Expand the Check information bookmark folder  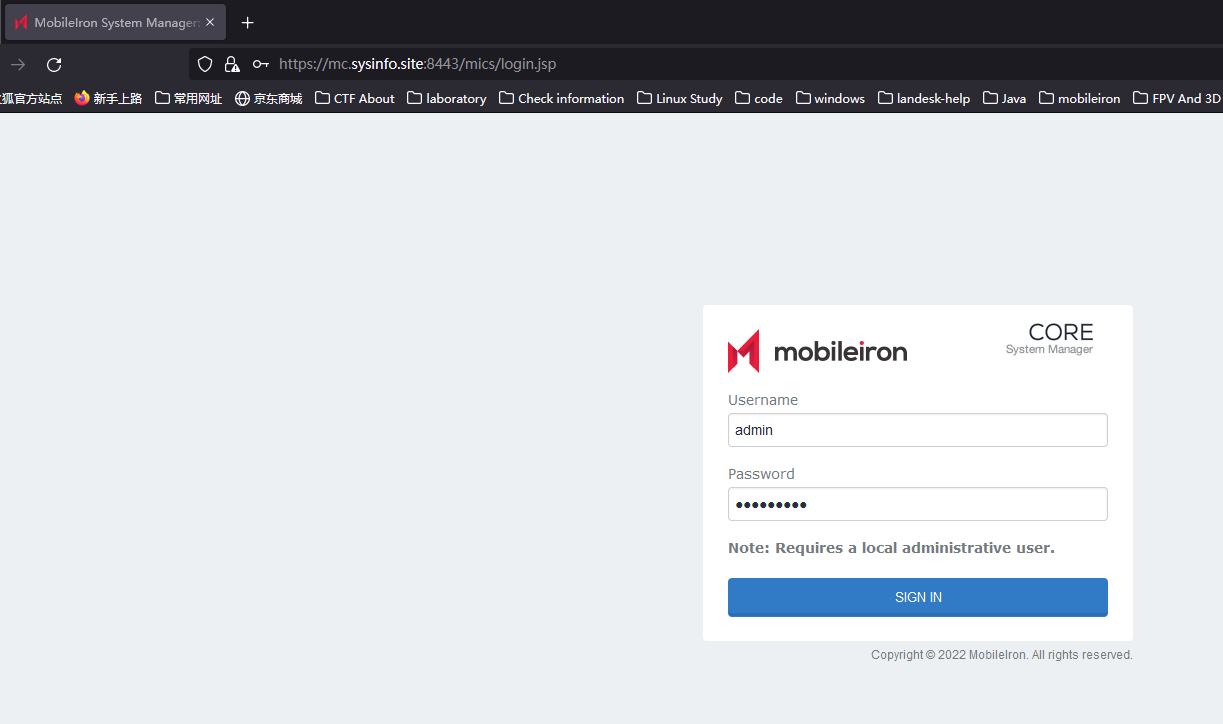561,98
